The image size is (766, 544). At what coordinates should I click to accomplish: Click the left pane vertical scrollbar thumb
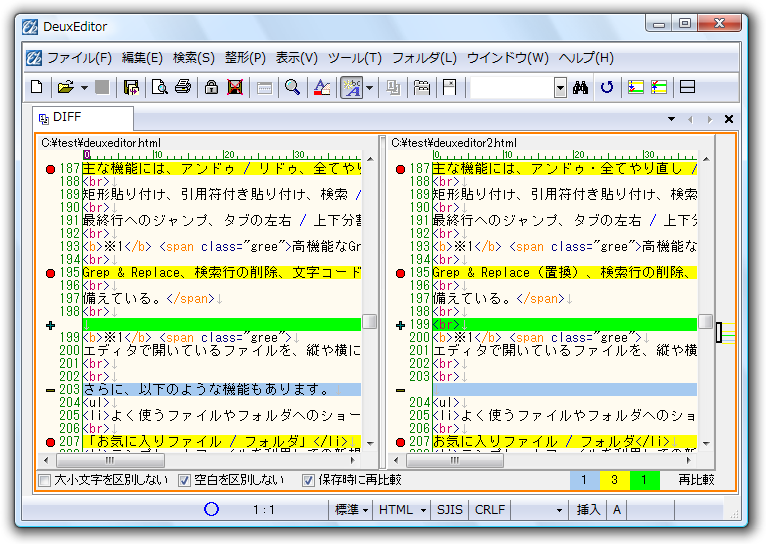(370, 322)
